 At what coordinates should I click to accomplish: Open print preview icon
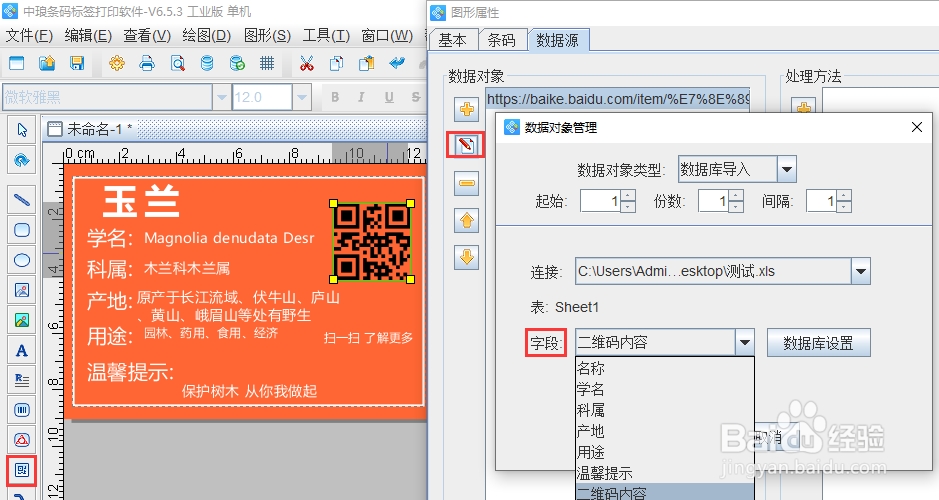(x=177, y=63)
